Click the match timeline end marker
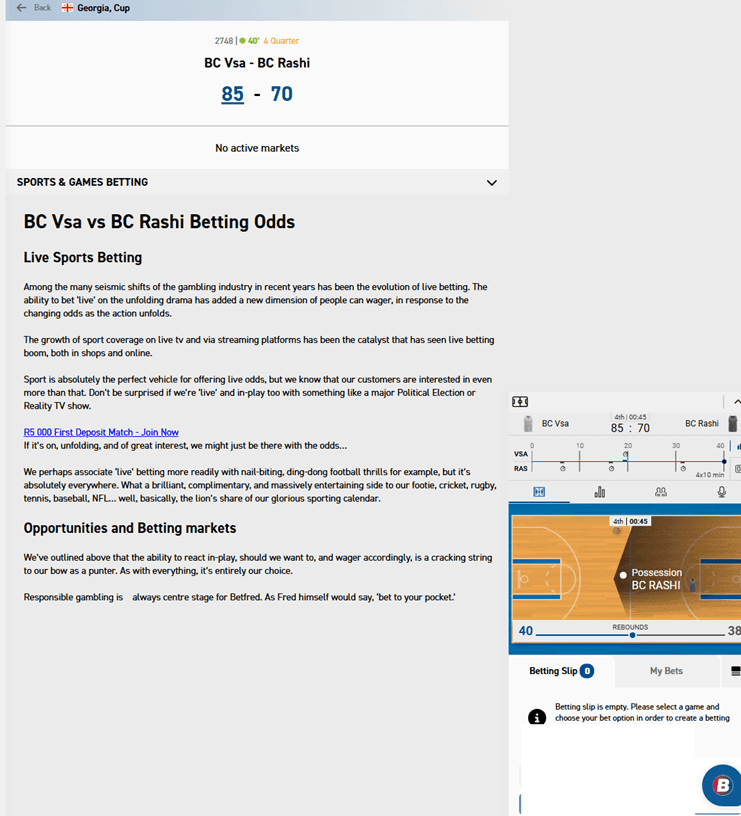Screen dimensions: 741x816 point(724,461)
